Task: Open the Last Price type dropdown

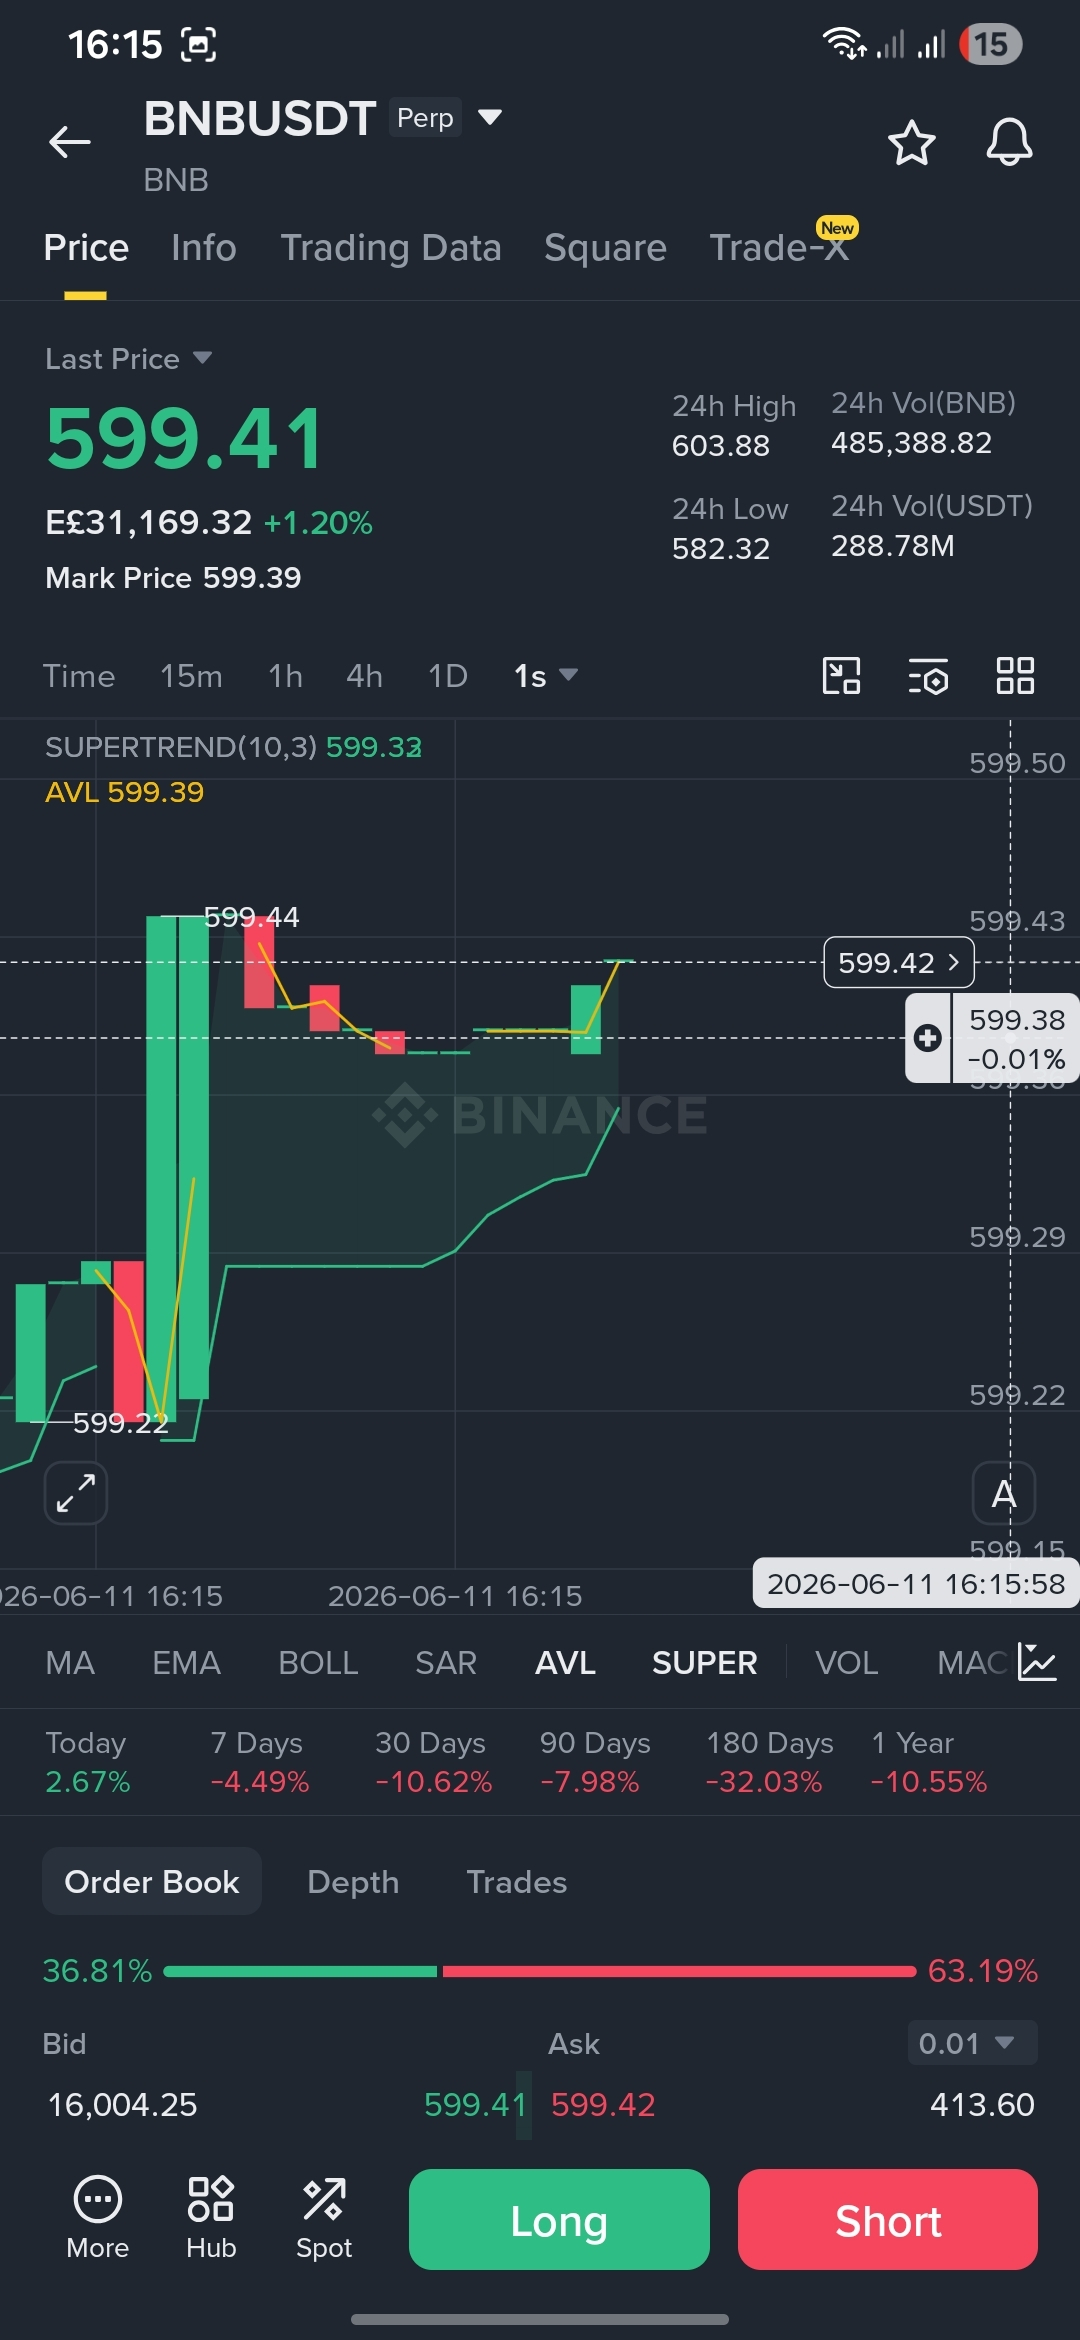Action: click(x=128, y=359)
